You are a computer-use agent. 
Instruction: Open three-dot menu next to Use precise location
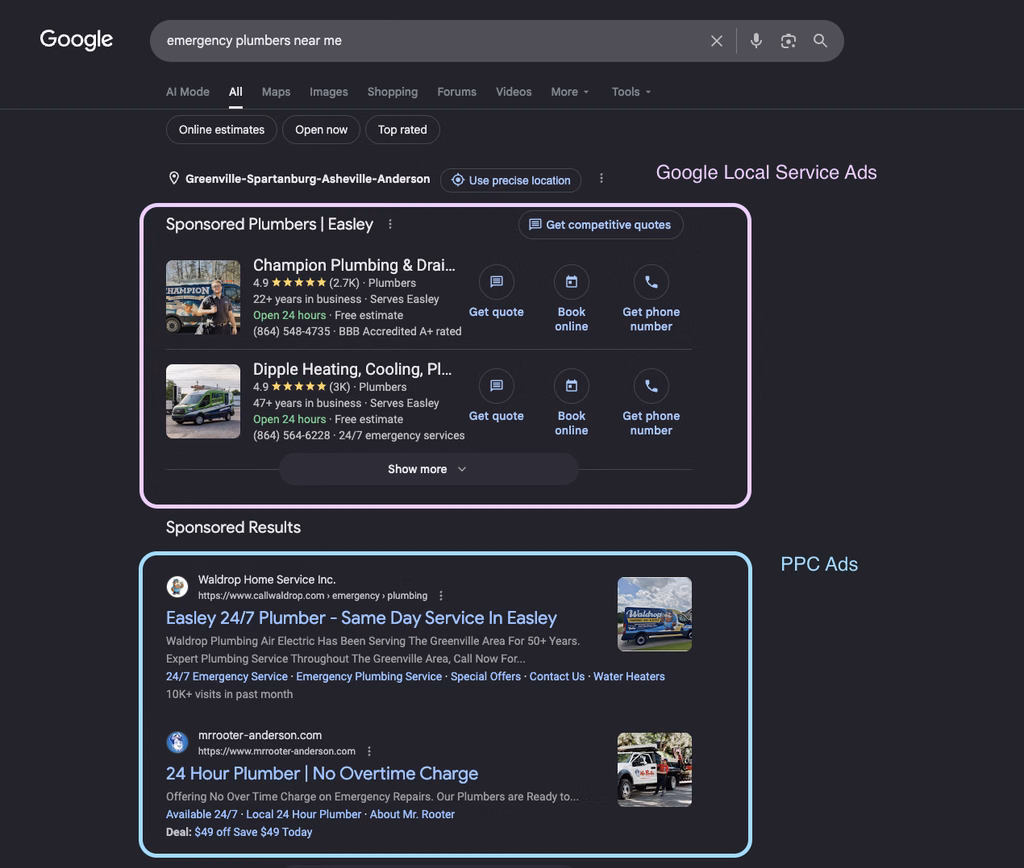click(601, 178)
